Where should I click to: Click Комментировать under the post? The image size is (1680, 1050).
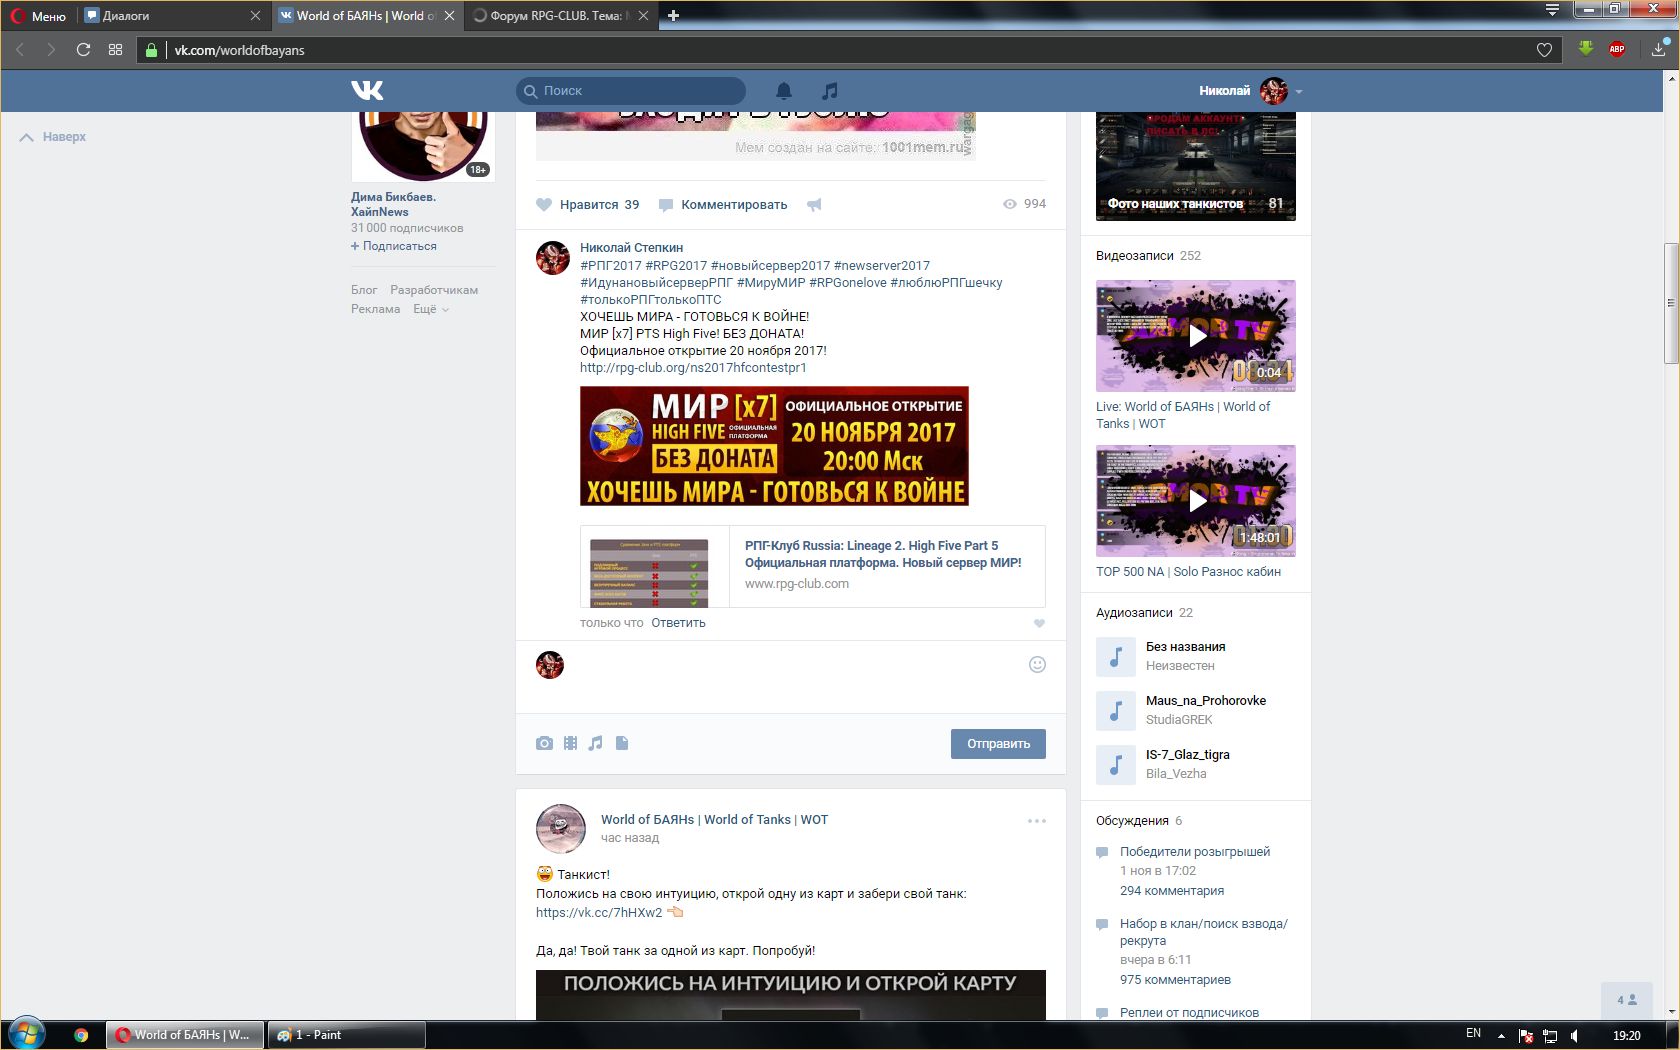723,204
